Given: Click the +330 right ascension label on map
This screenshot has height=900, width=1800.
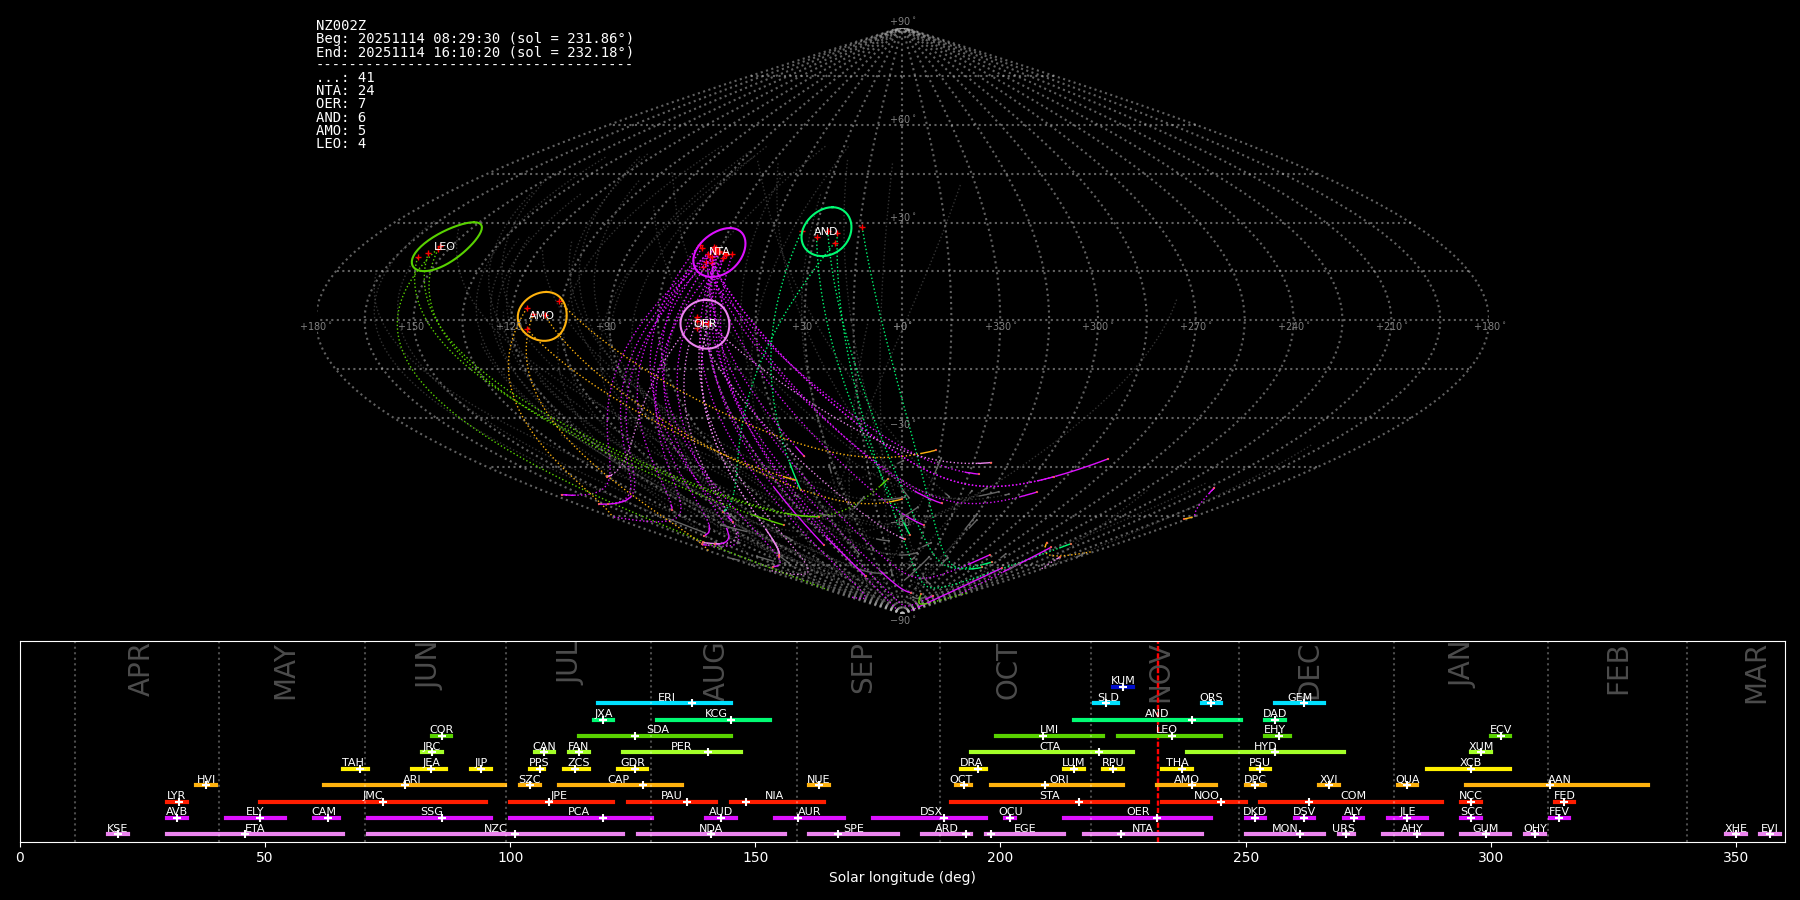Looking at the screenshot, I should click(x=997, y=326).
